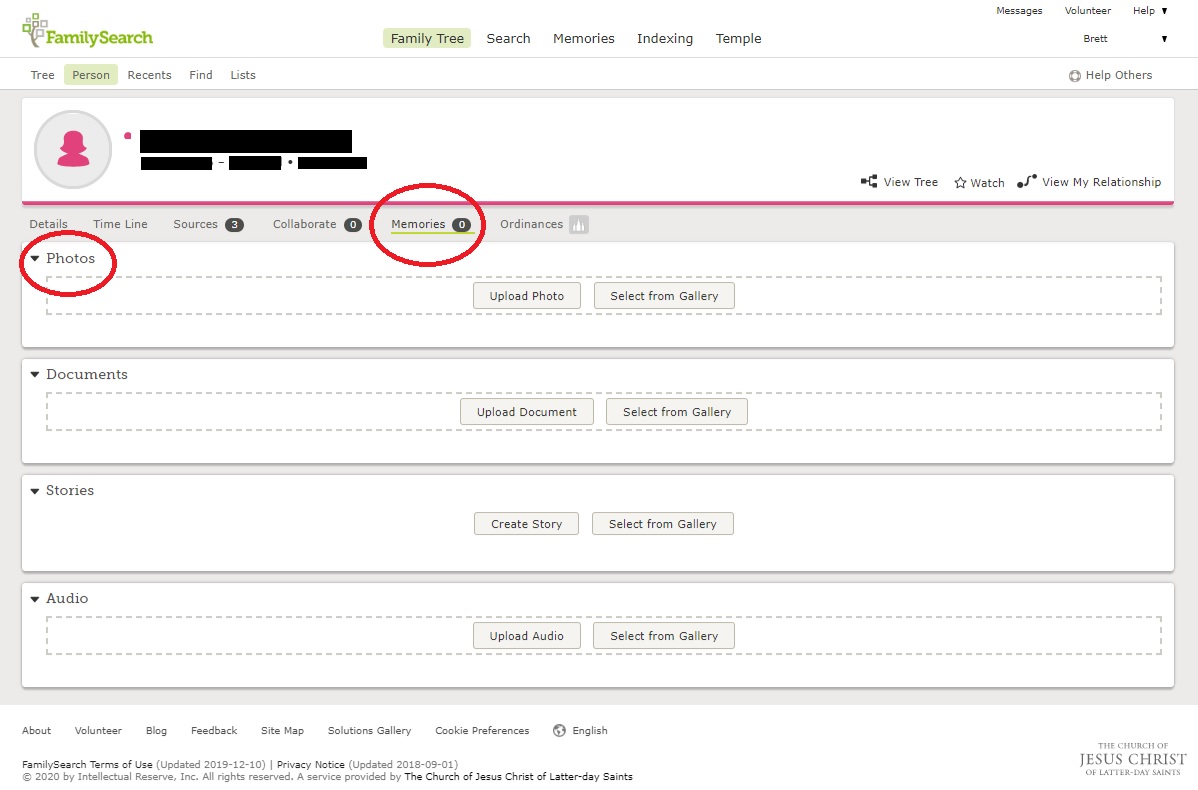Click the View Tree pedigree icon
This screenshot has height=790, width=1198.
869,181
